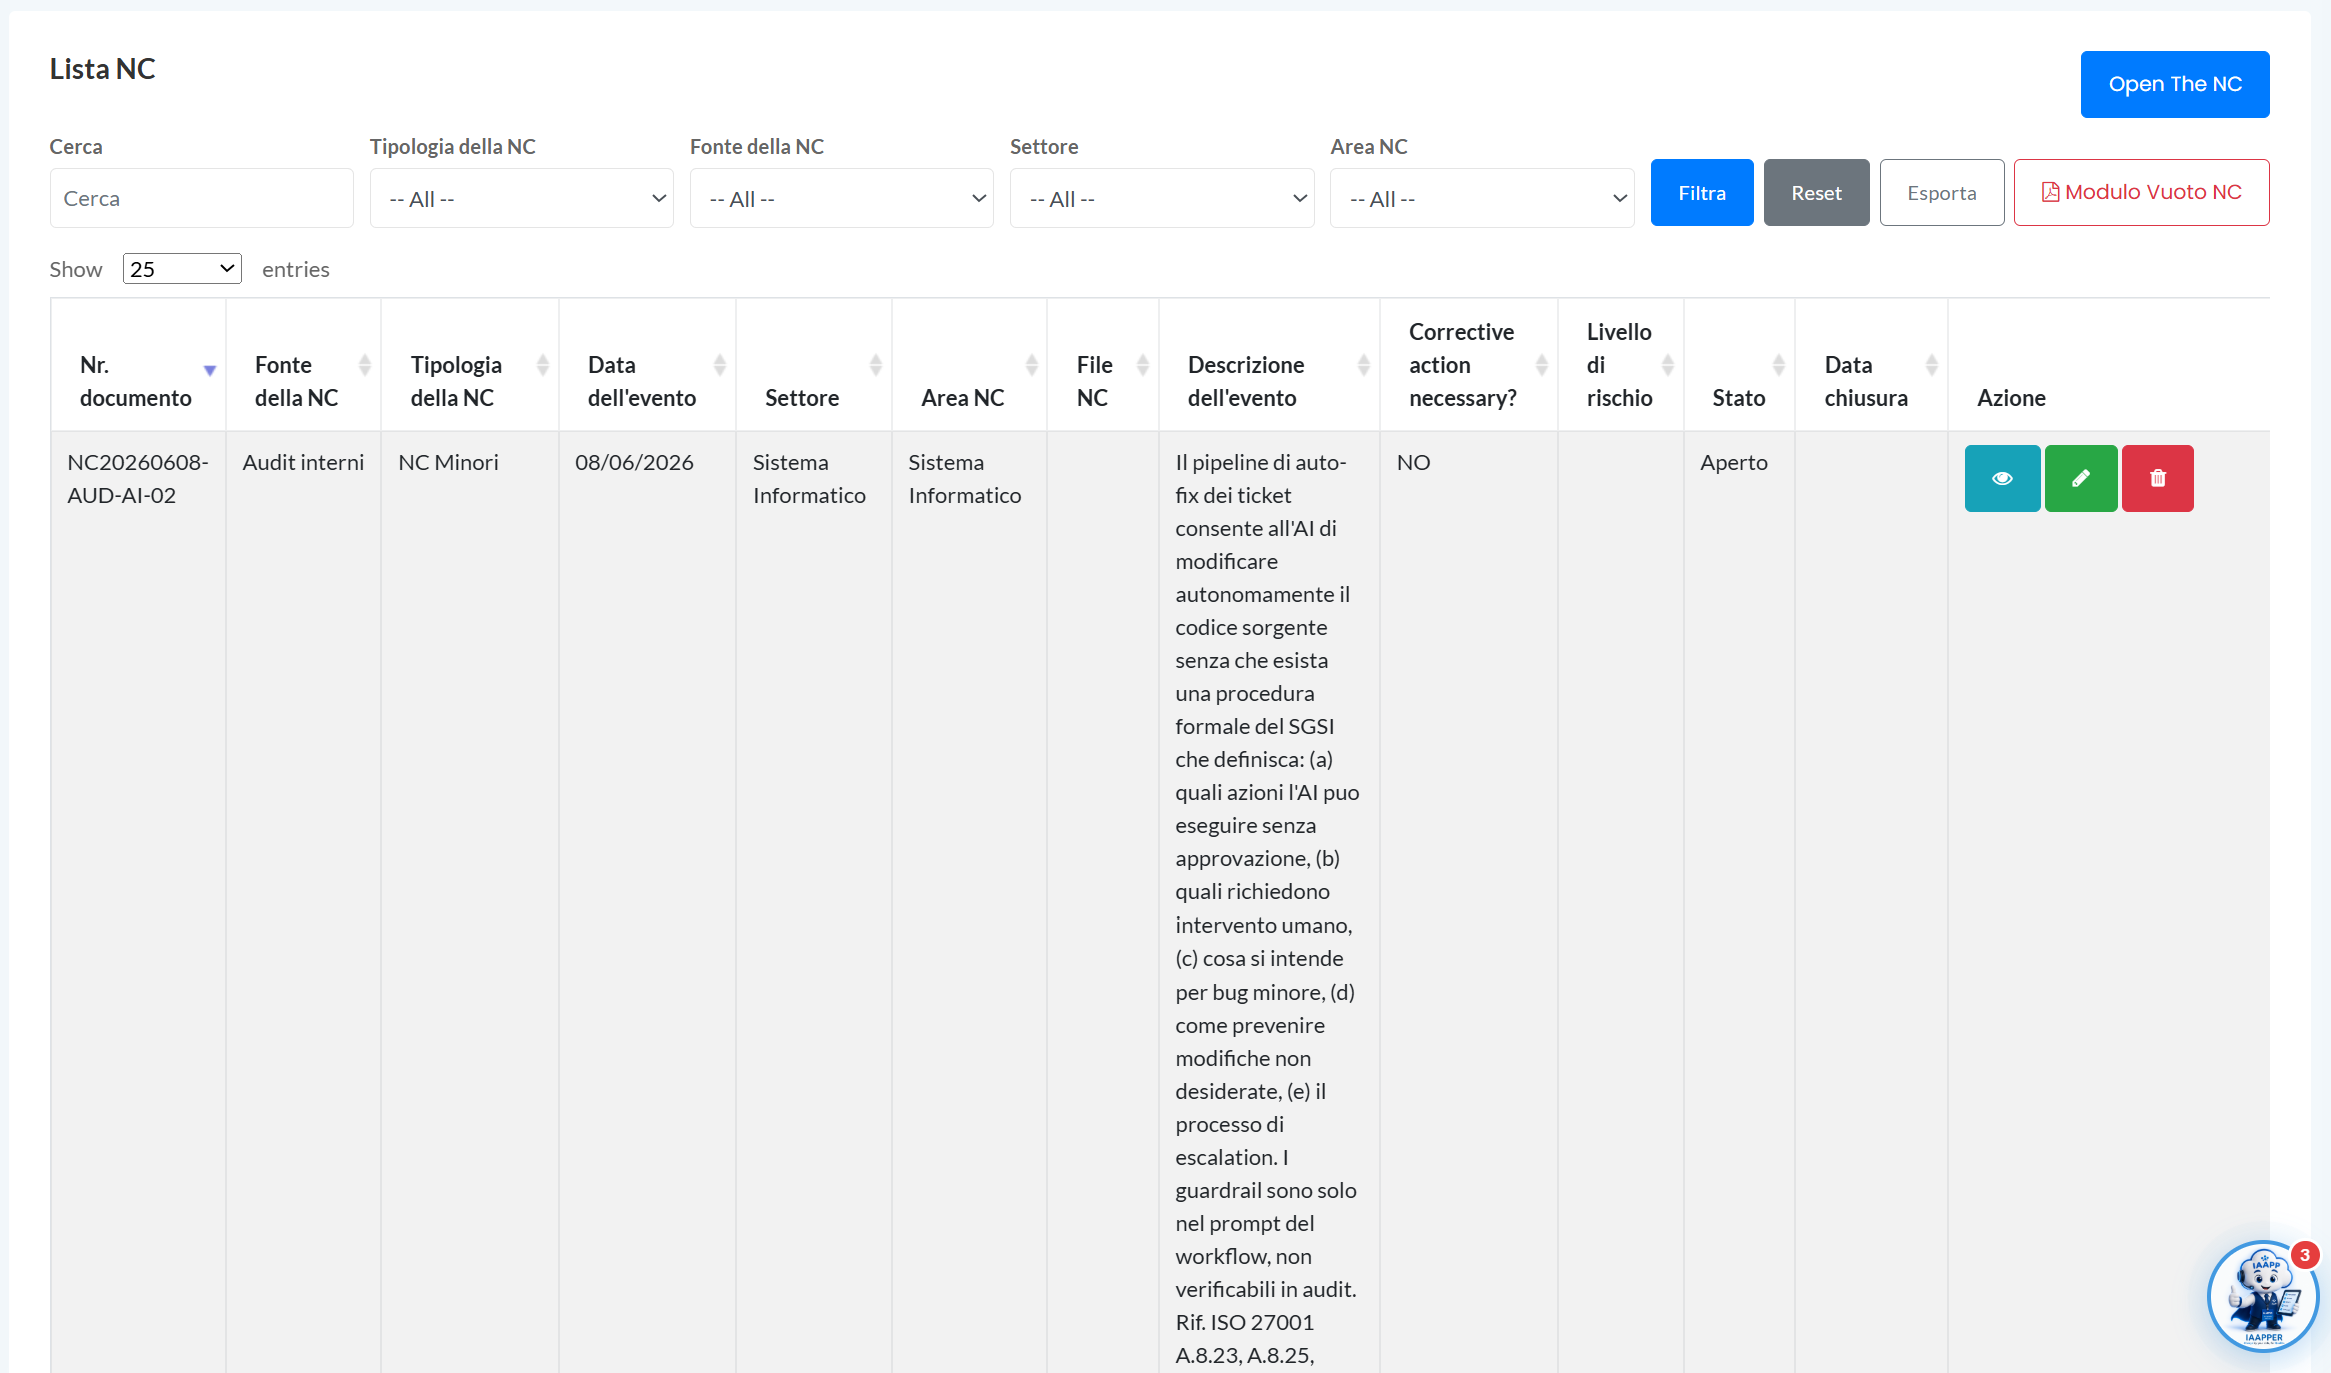Sort table by Data chiusura column

pos(1871,365)
